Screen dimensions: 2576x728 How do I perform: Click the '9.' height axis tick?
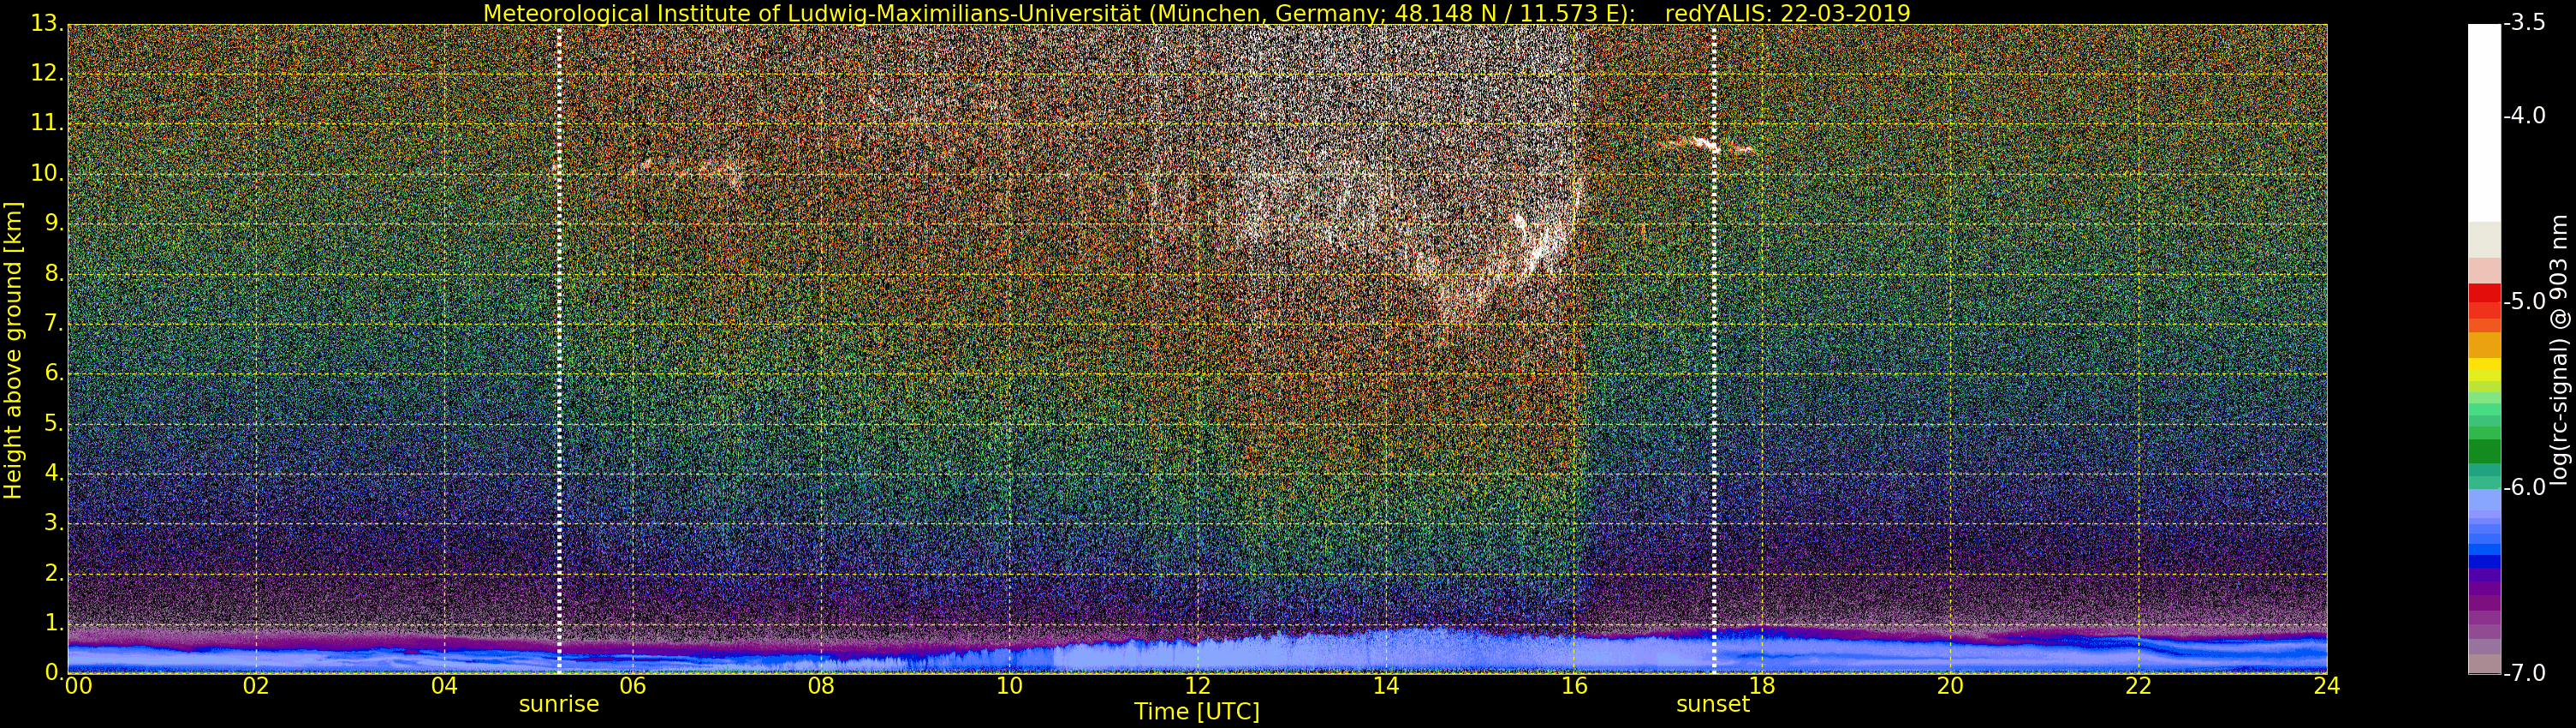(54, 222)
